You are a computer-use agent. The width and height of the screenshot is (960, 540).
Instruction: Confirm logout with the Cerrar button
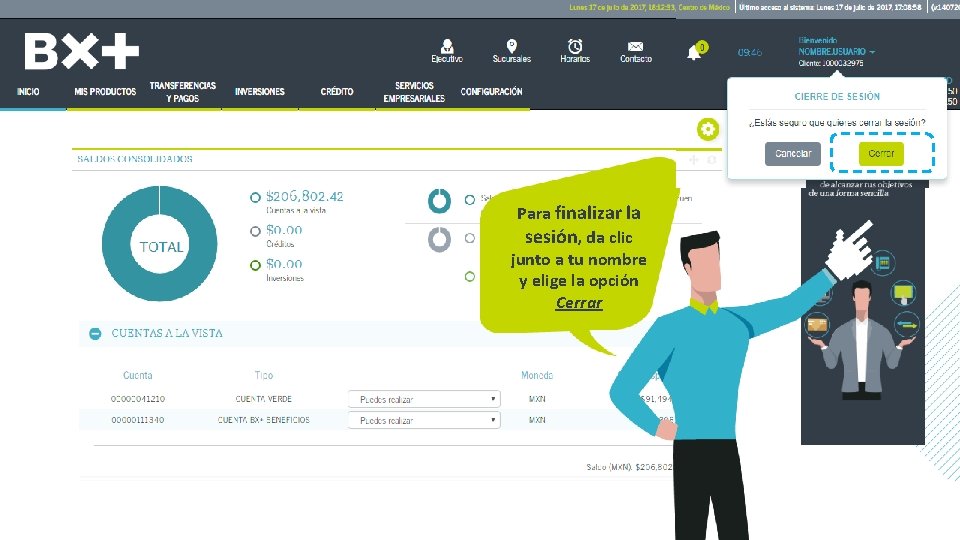(881, 154)
